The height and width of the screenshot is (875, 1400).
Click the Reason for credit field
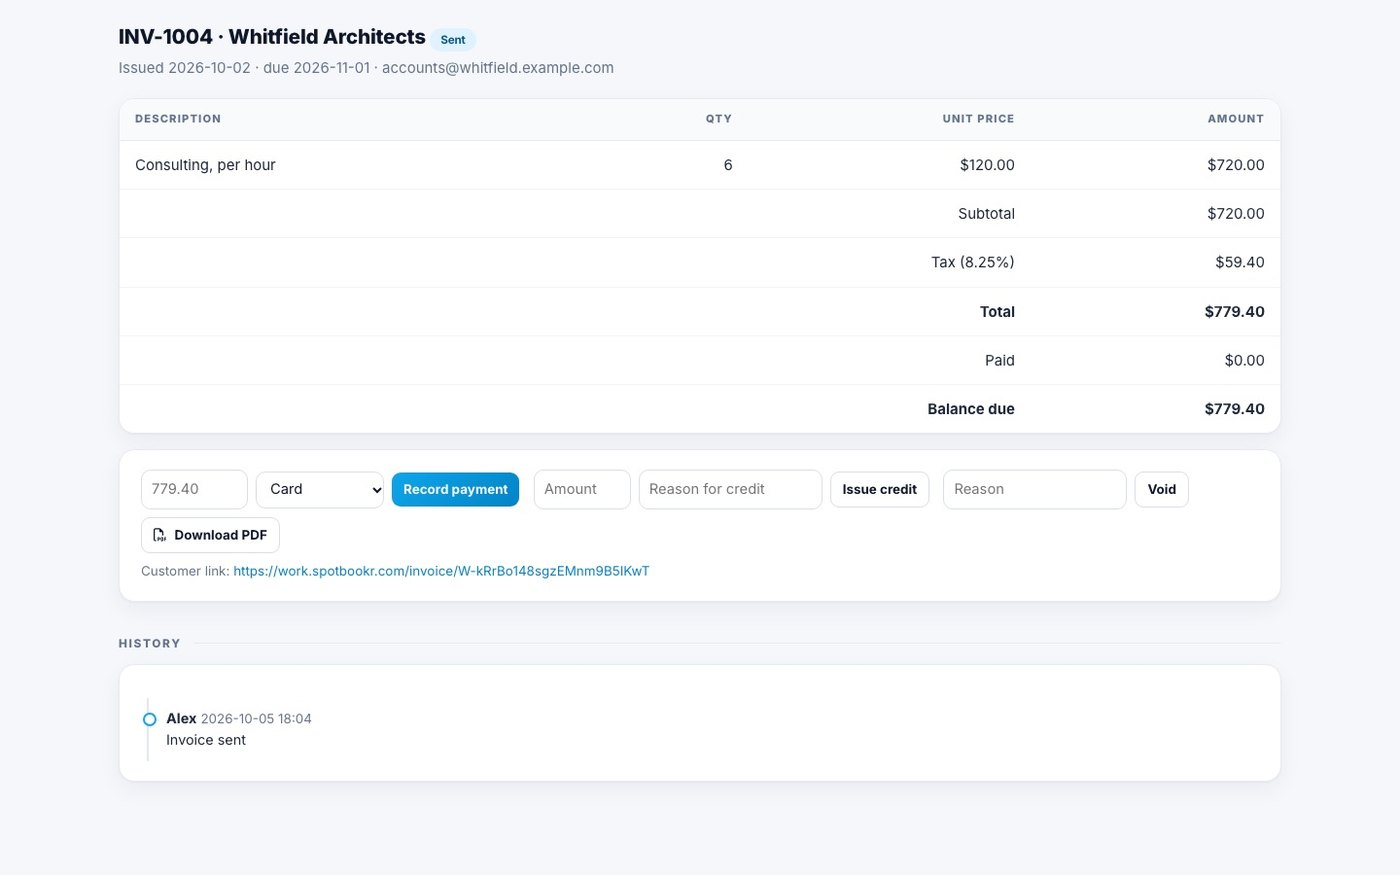click(730, 489)
